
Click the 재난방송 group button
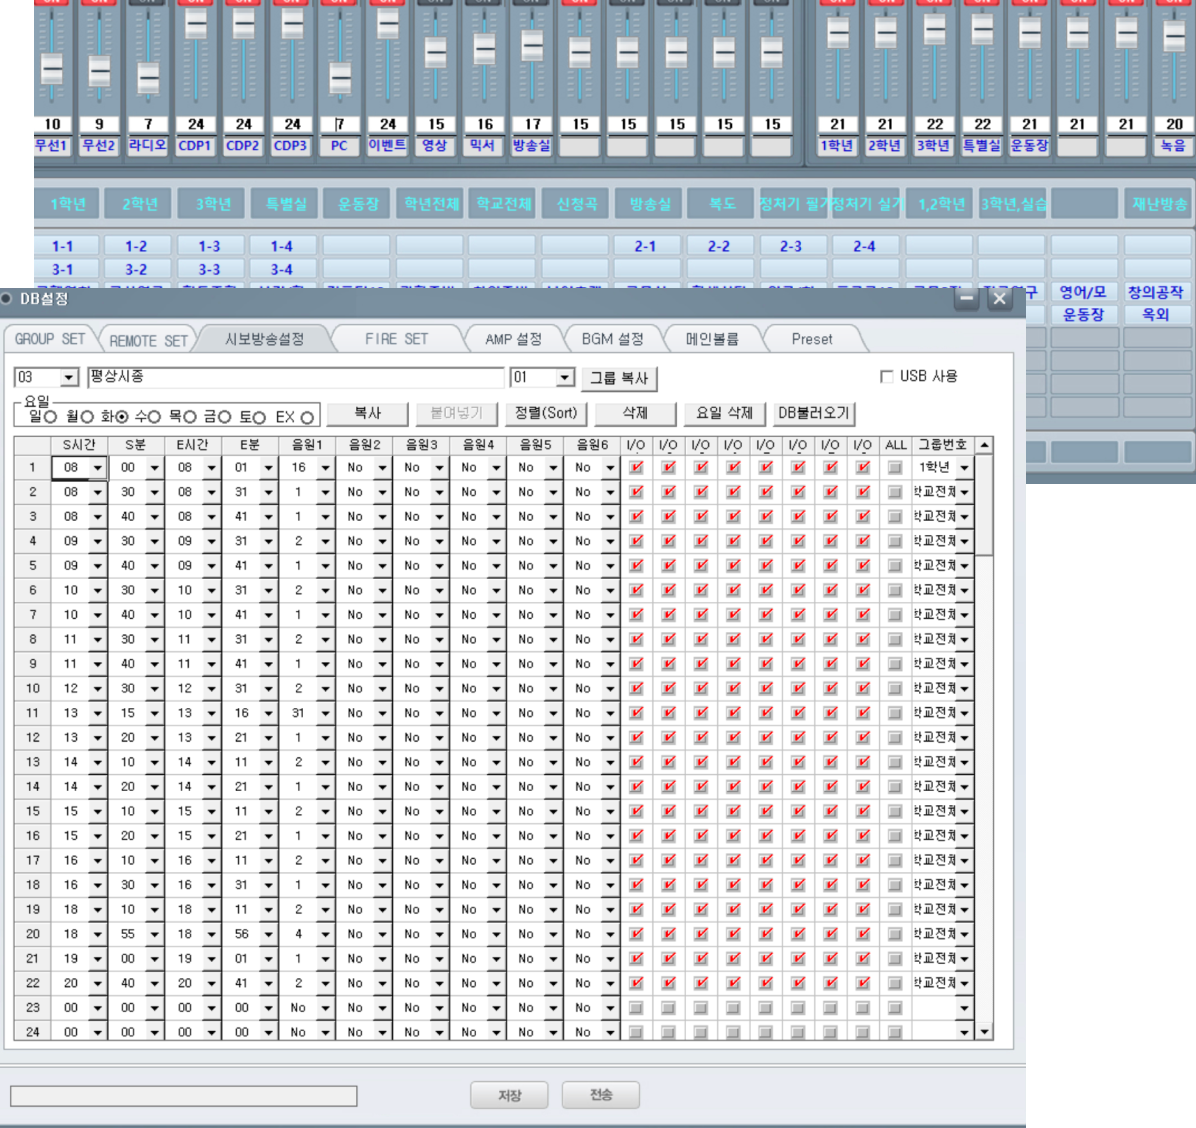coord(1159,204)
